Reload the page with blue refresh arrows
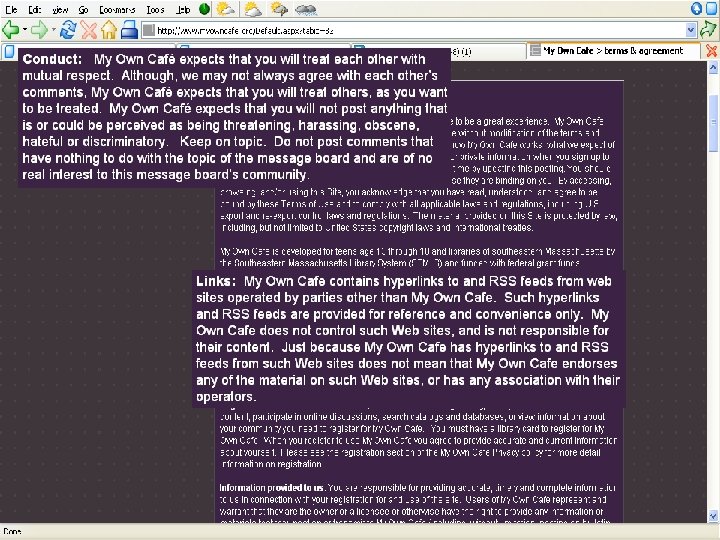 point(68,30)
